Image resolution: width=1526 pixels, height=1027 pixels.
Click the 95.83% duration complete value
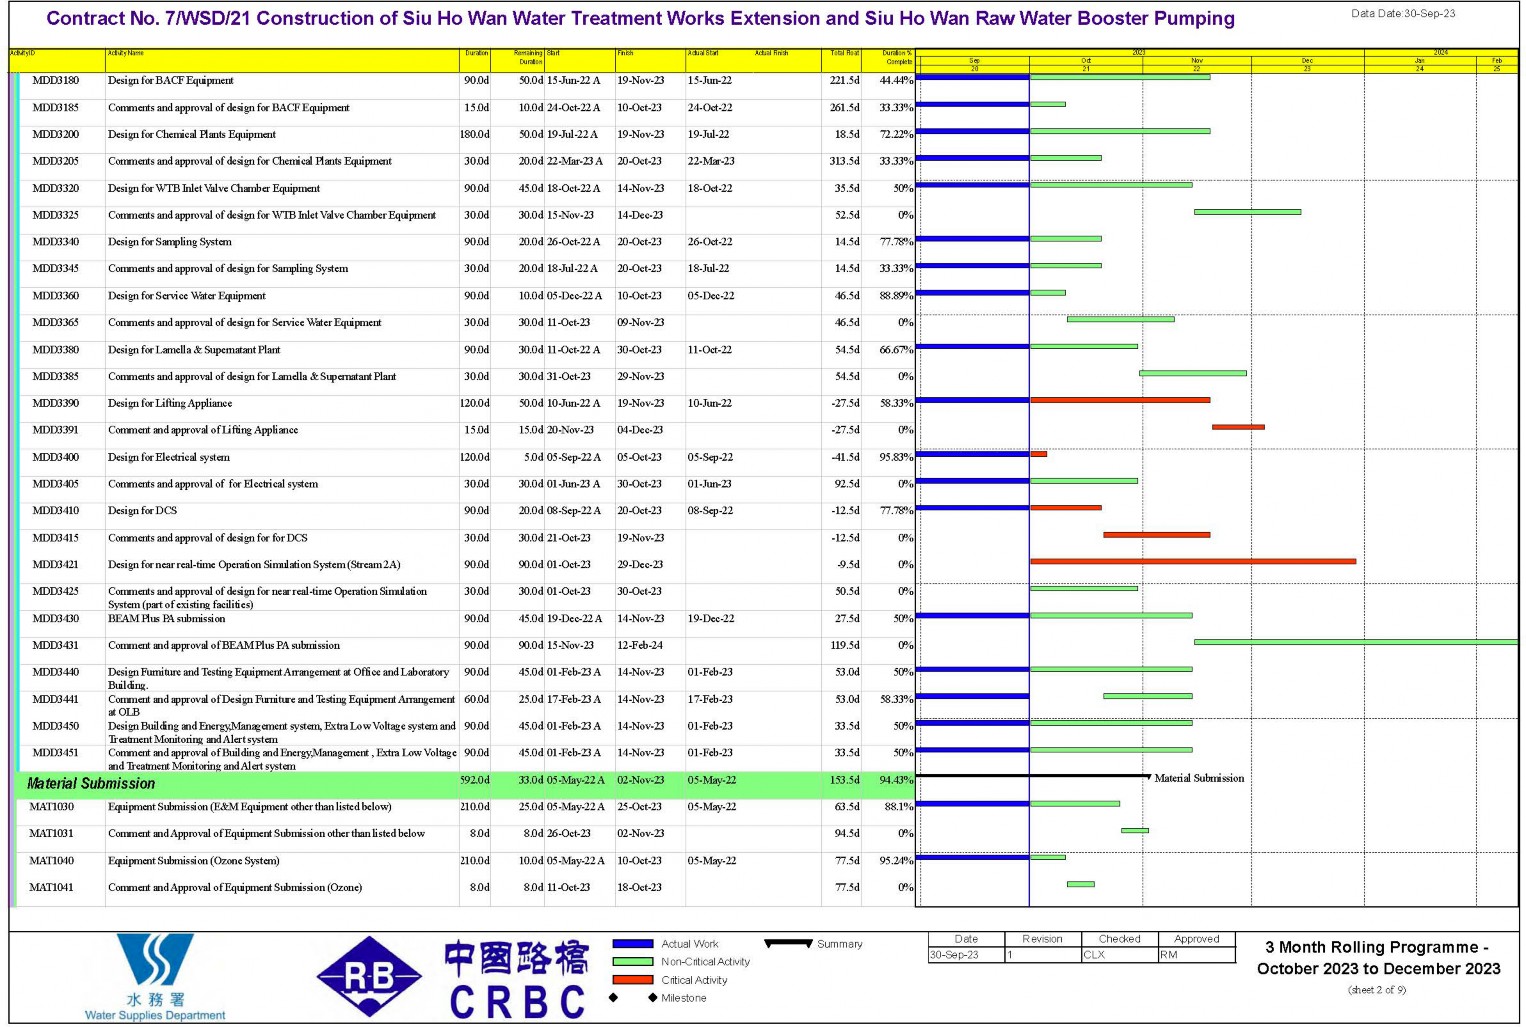(x=896, y=457)
